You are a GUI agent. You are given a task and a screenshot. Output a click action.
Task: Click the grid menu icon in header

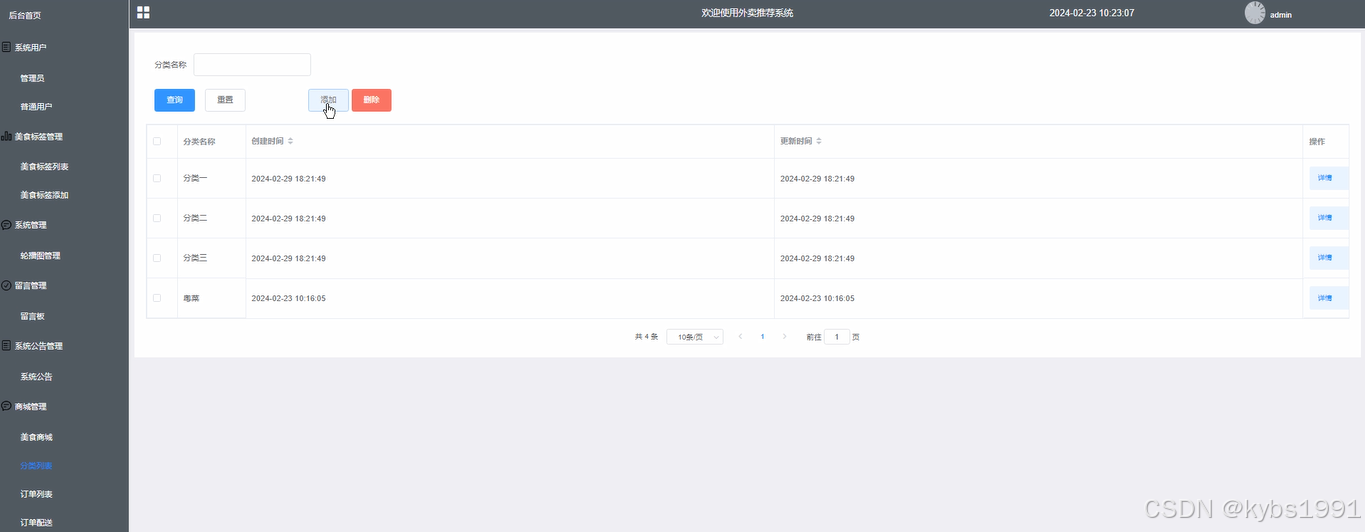(x=143, y=12)
